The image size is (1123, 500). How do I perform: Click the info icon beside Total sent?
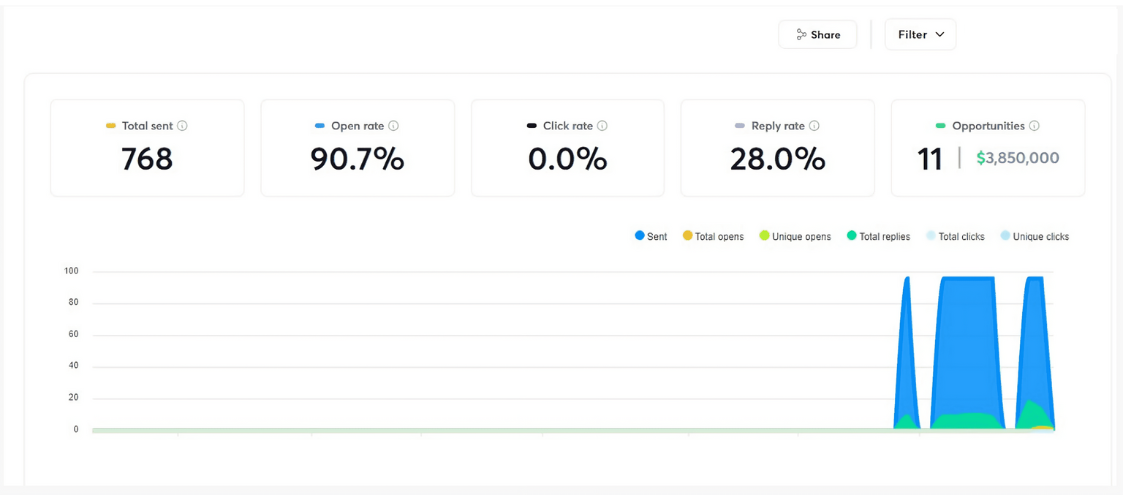[x=182, y=126]
